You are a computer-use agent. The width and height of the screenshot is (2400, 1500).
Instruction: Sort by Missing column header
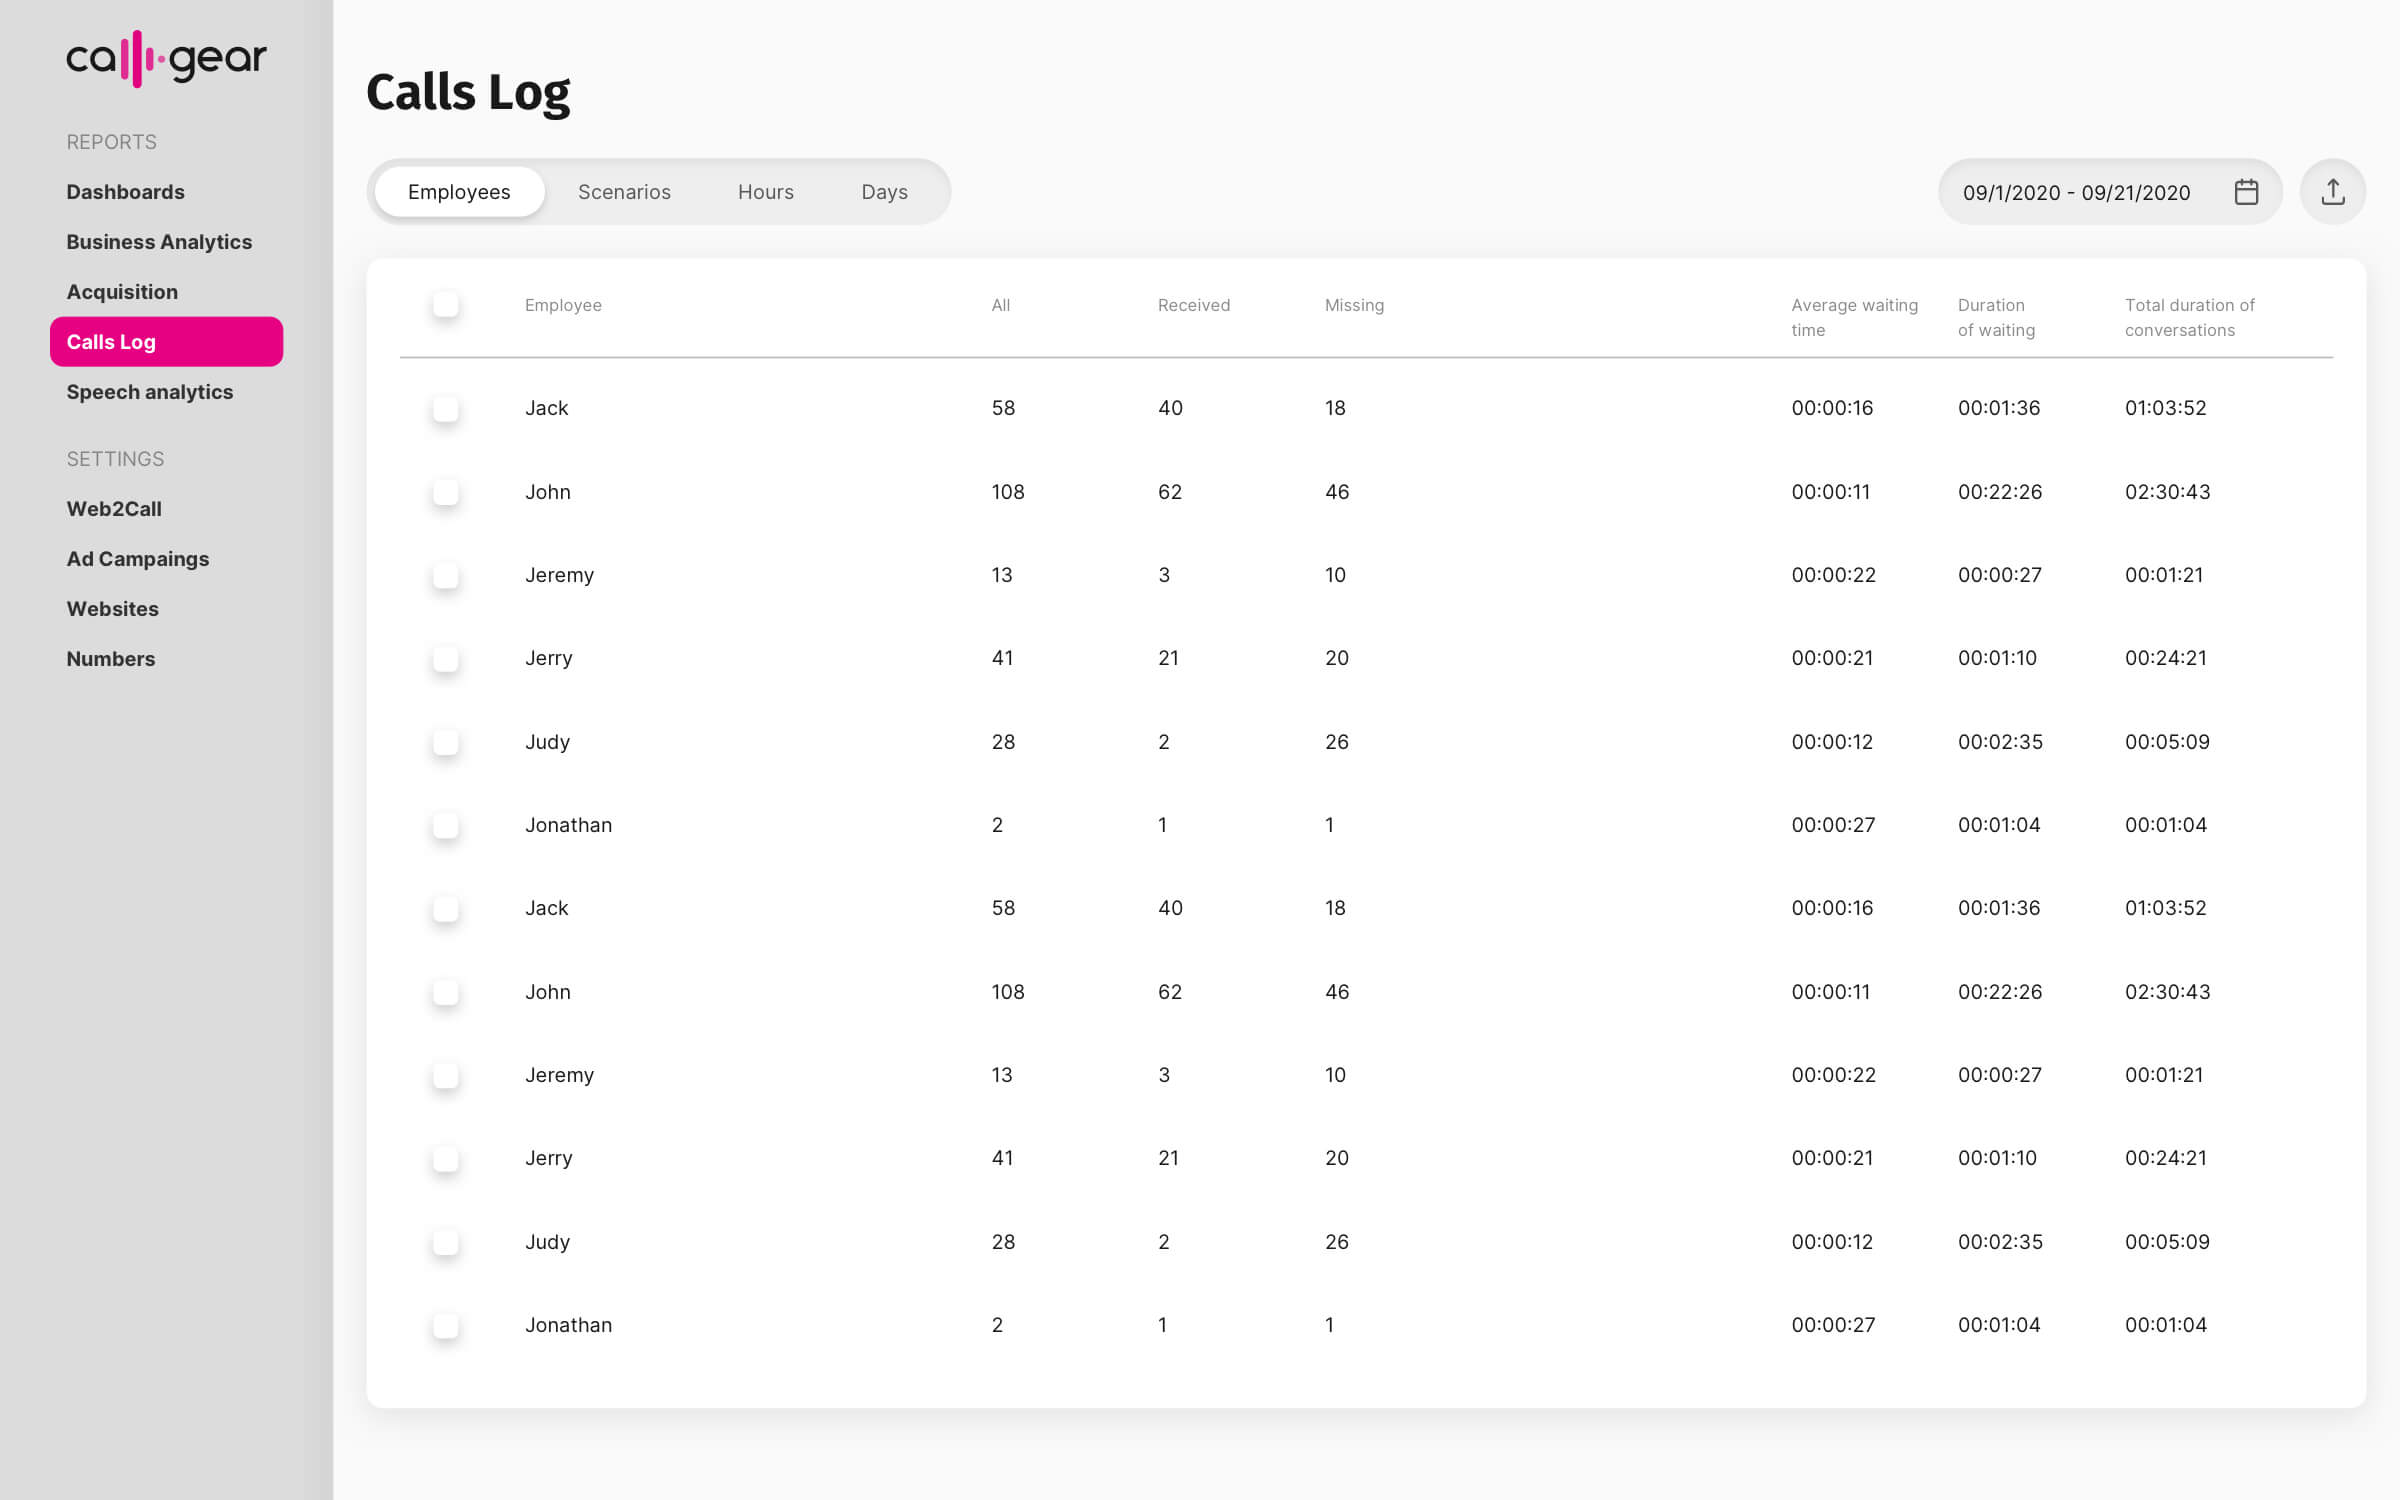[x=1354, y=305]
